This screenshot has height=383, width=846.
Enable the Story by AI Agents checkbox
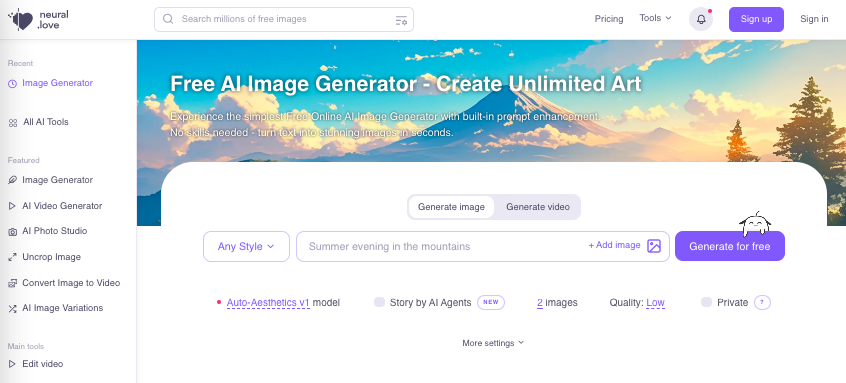tap(379, 302)
